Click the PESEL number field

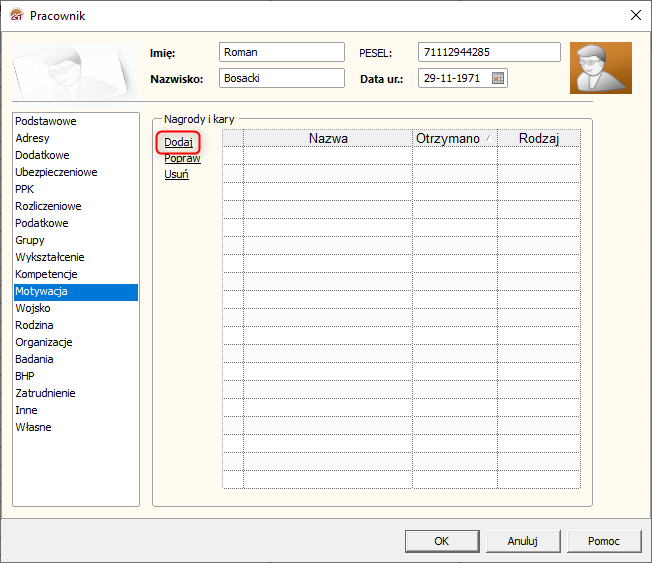489,52
